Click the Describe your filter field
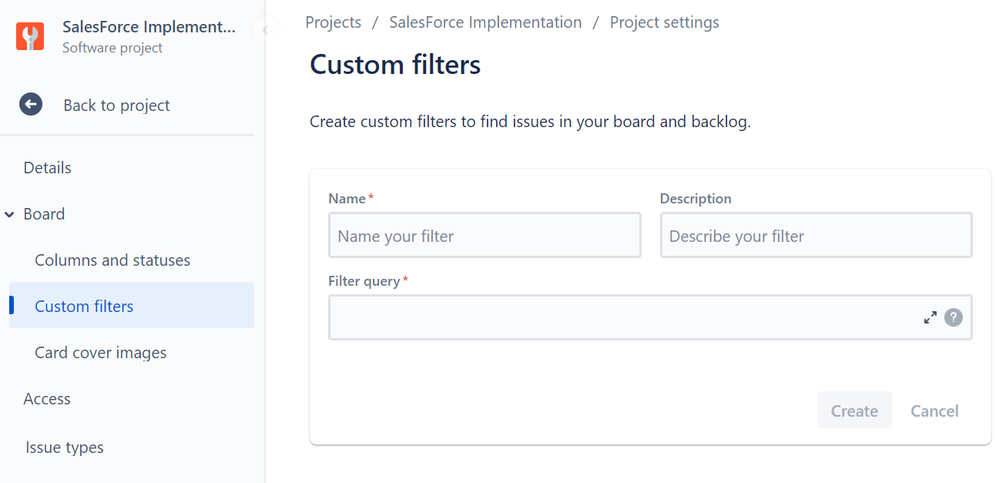999x483 pixels. point(815,236)
